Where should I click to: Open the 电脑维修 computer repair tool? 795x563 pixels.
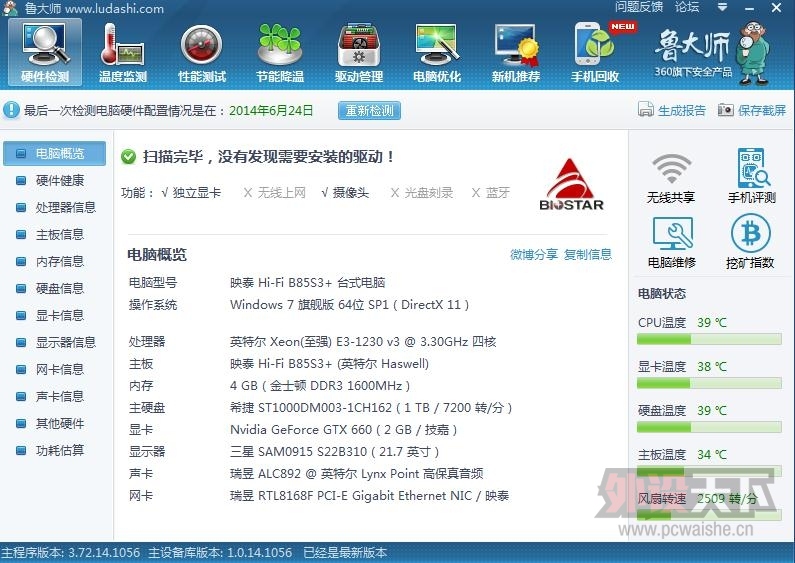point(672,242)
